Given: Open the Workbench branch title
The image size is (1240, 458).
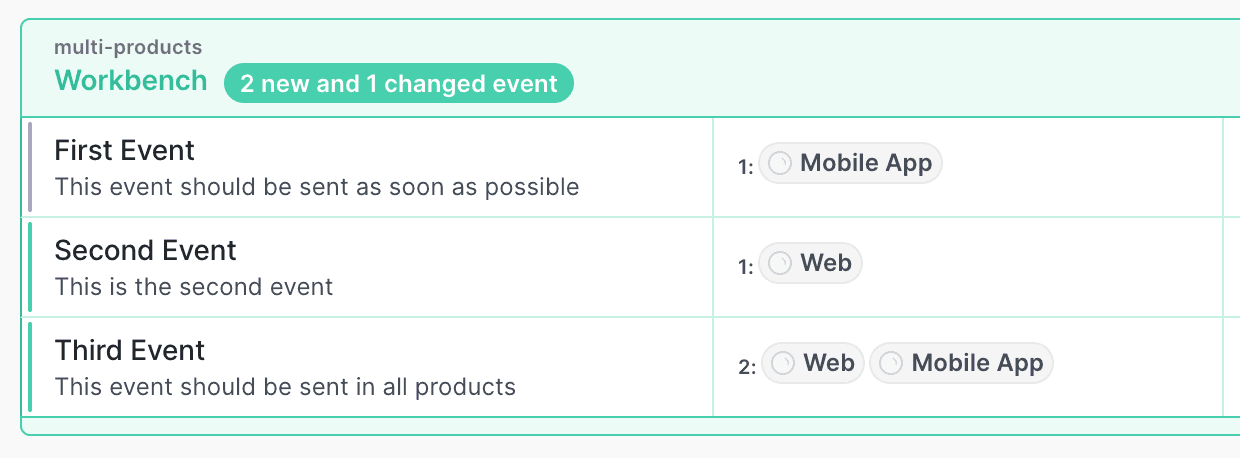Looking at the screenshot, I should point(131,81).
